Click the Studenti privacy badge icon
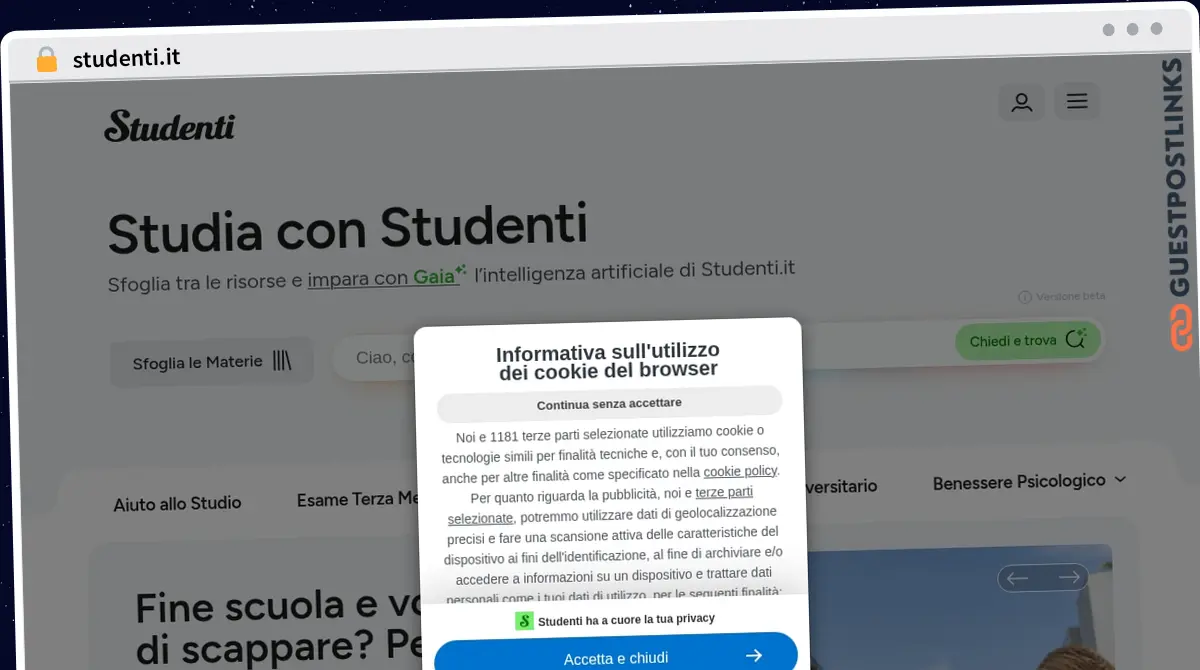The height and width of the screenshot is (670, 1200). pyautogui.click(x=524, y=621)
